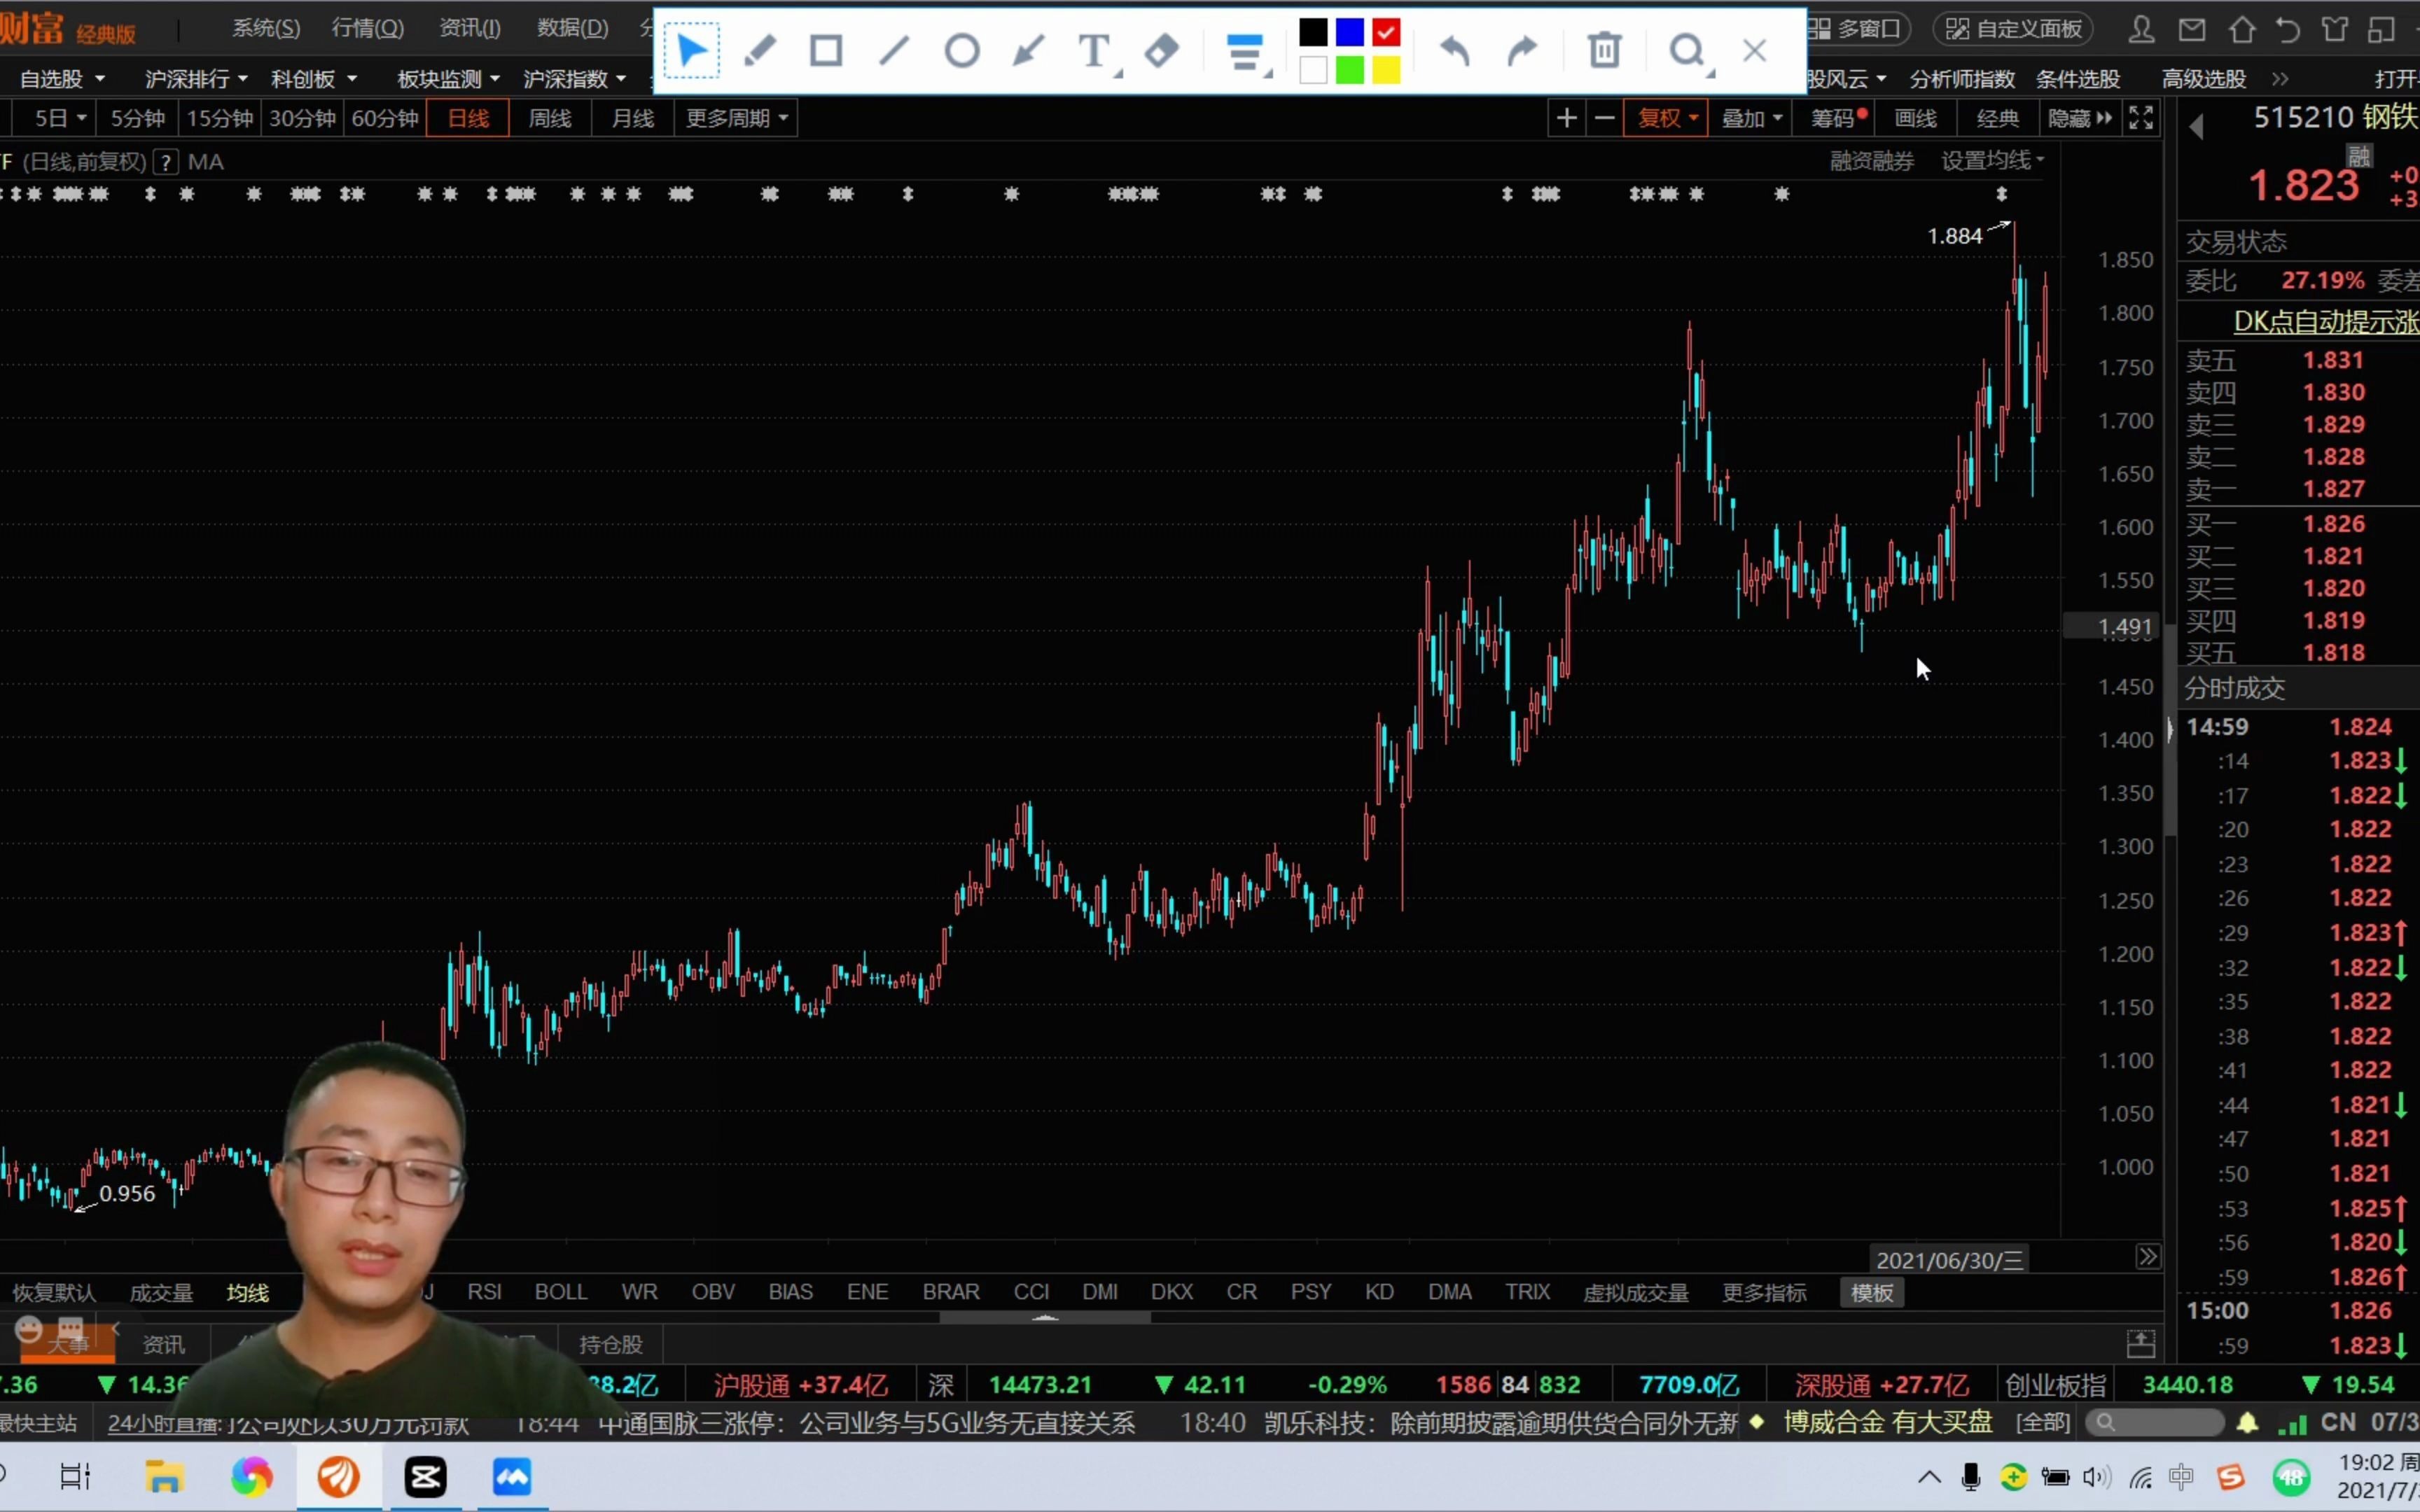
Task: Redo the annotation
Action: coord(1522,50)
